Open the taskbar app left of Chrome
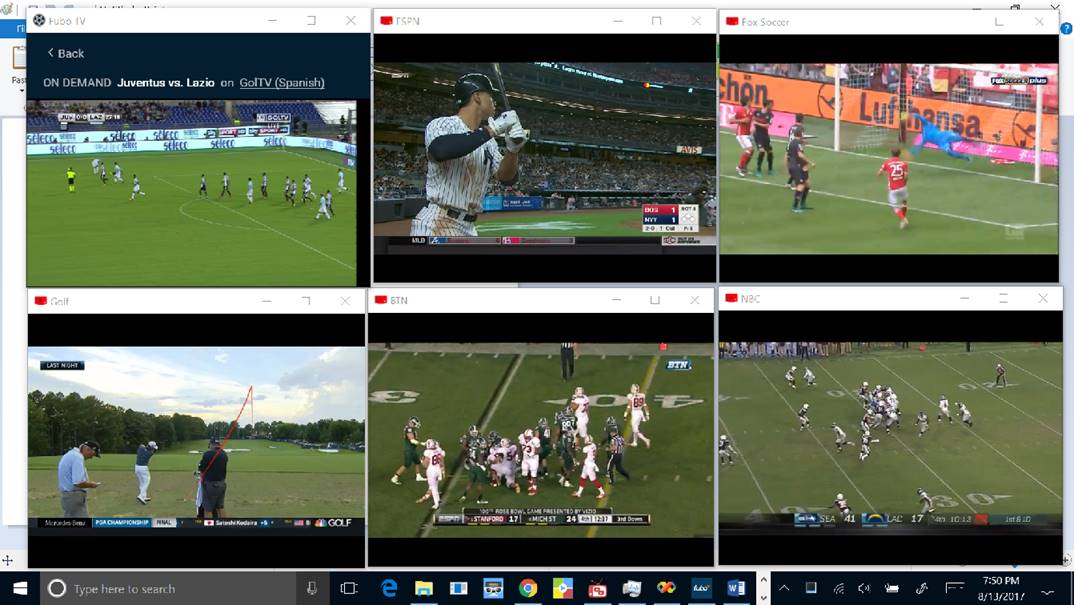This screenshot has width=1074, height=605. click(492, 589)
